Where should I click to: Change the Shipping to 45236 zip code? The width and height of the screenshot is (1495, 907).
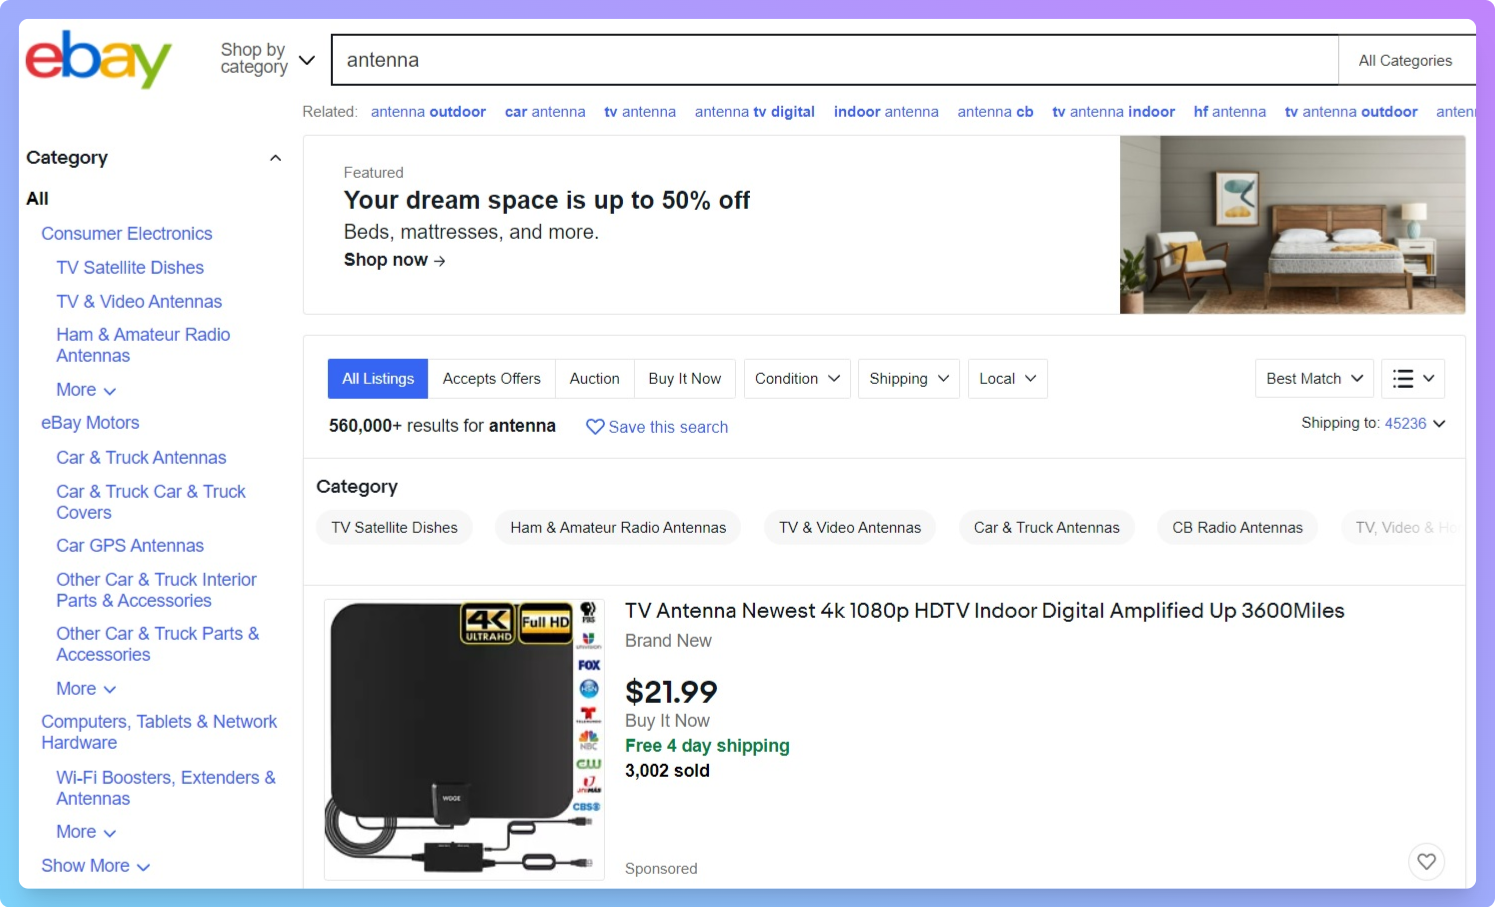pyautogui.click(x=1415, y=424)
